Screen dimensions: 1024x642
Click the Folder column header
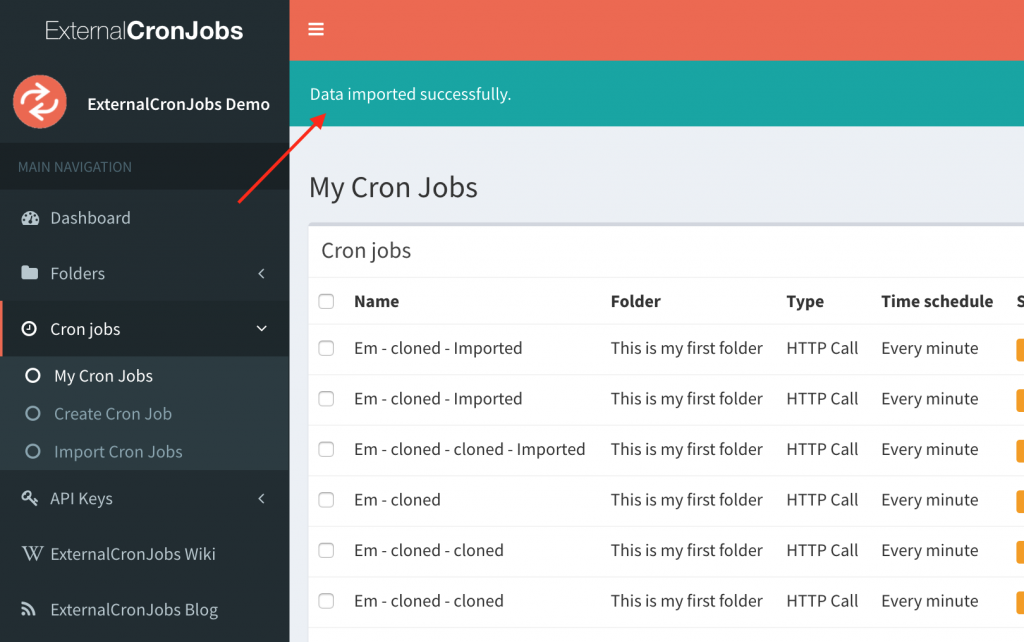[635, 301]
